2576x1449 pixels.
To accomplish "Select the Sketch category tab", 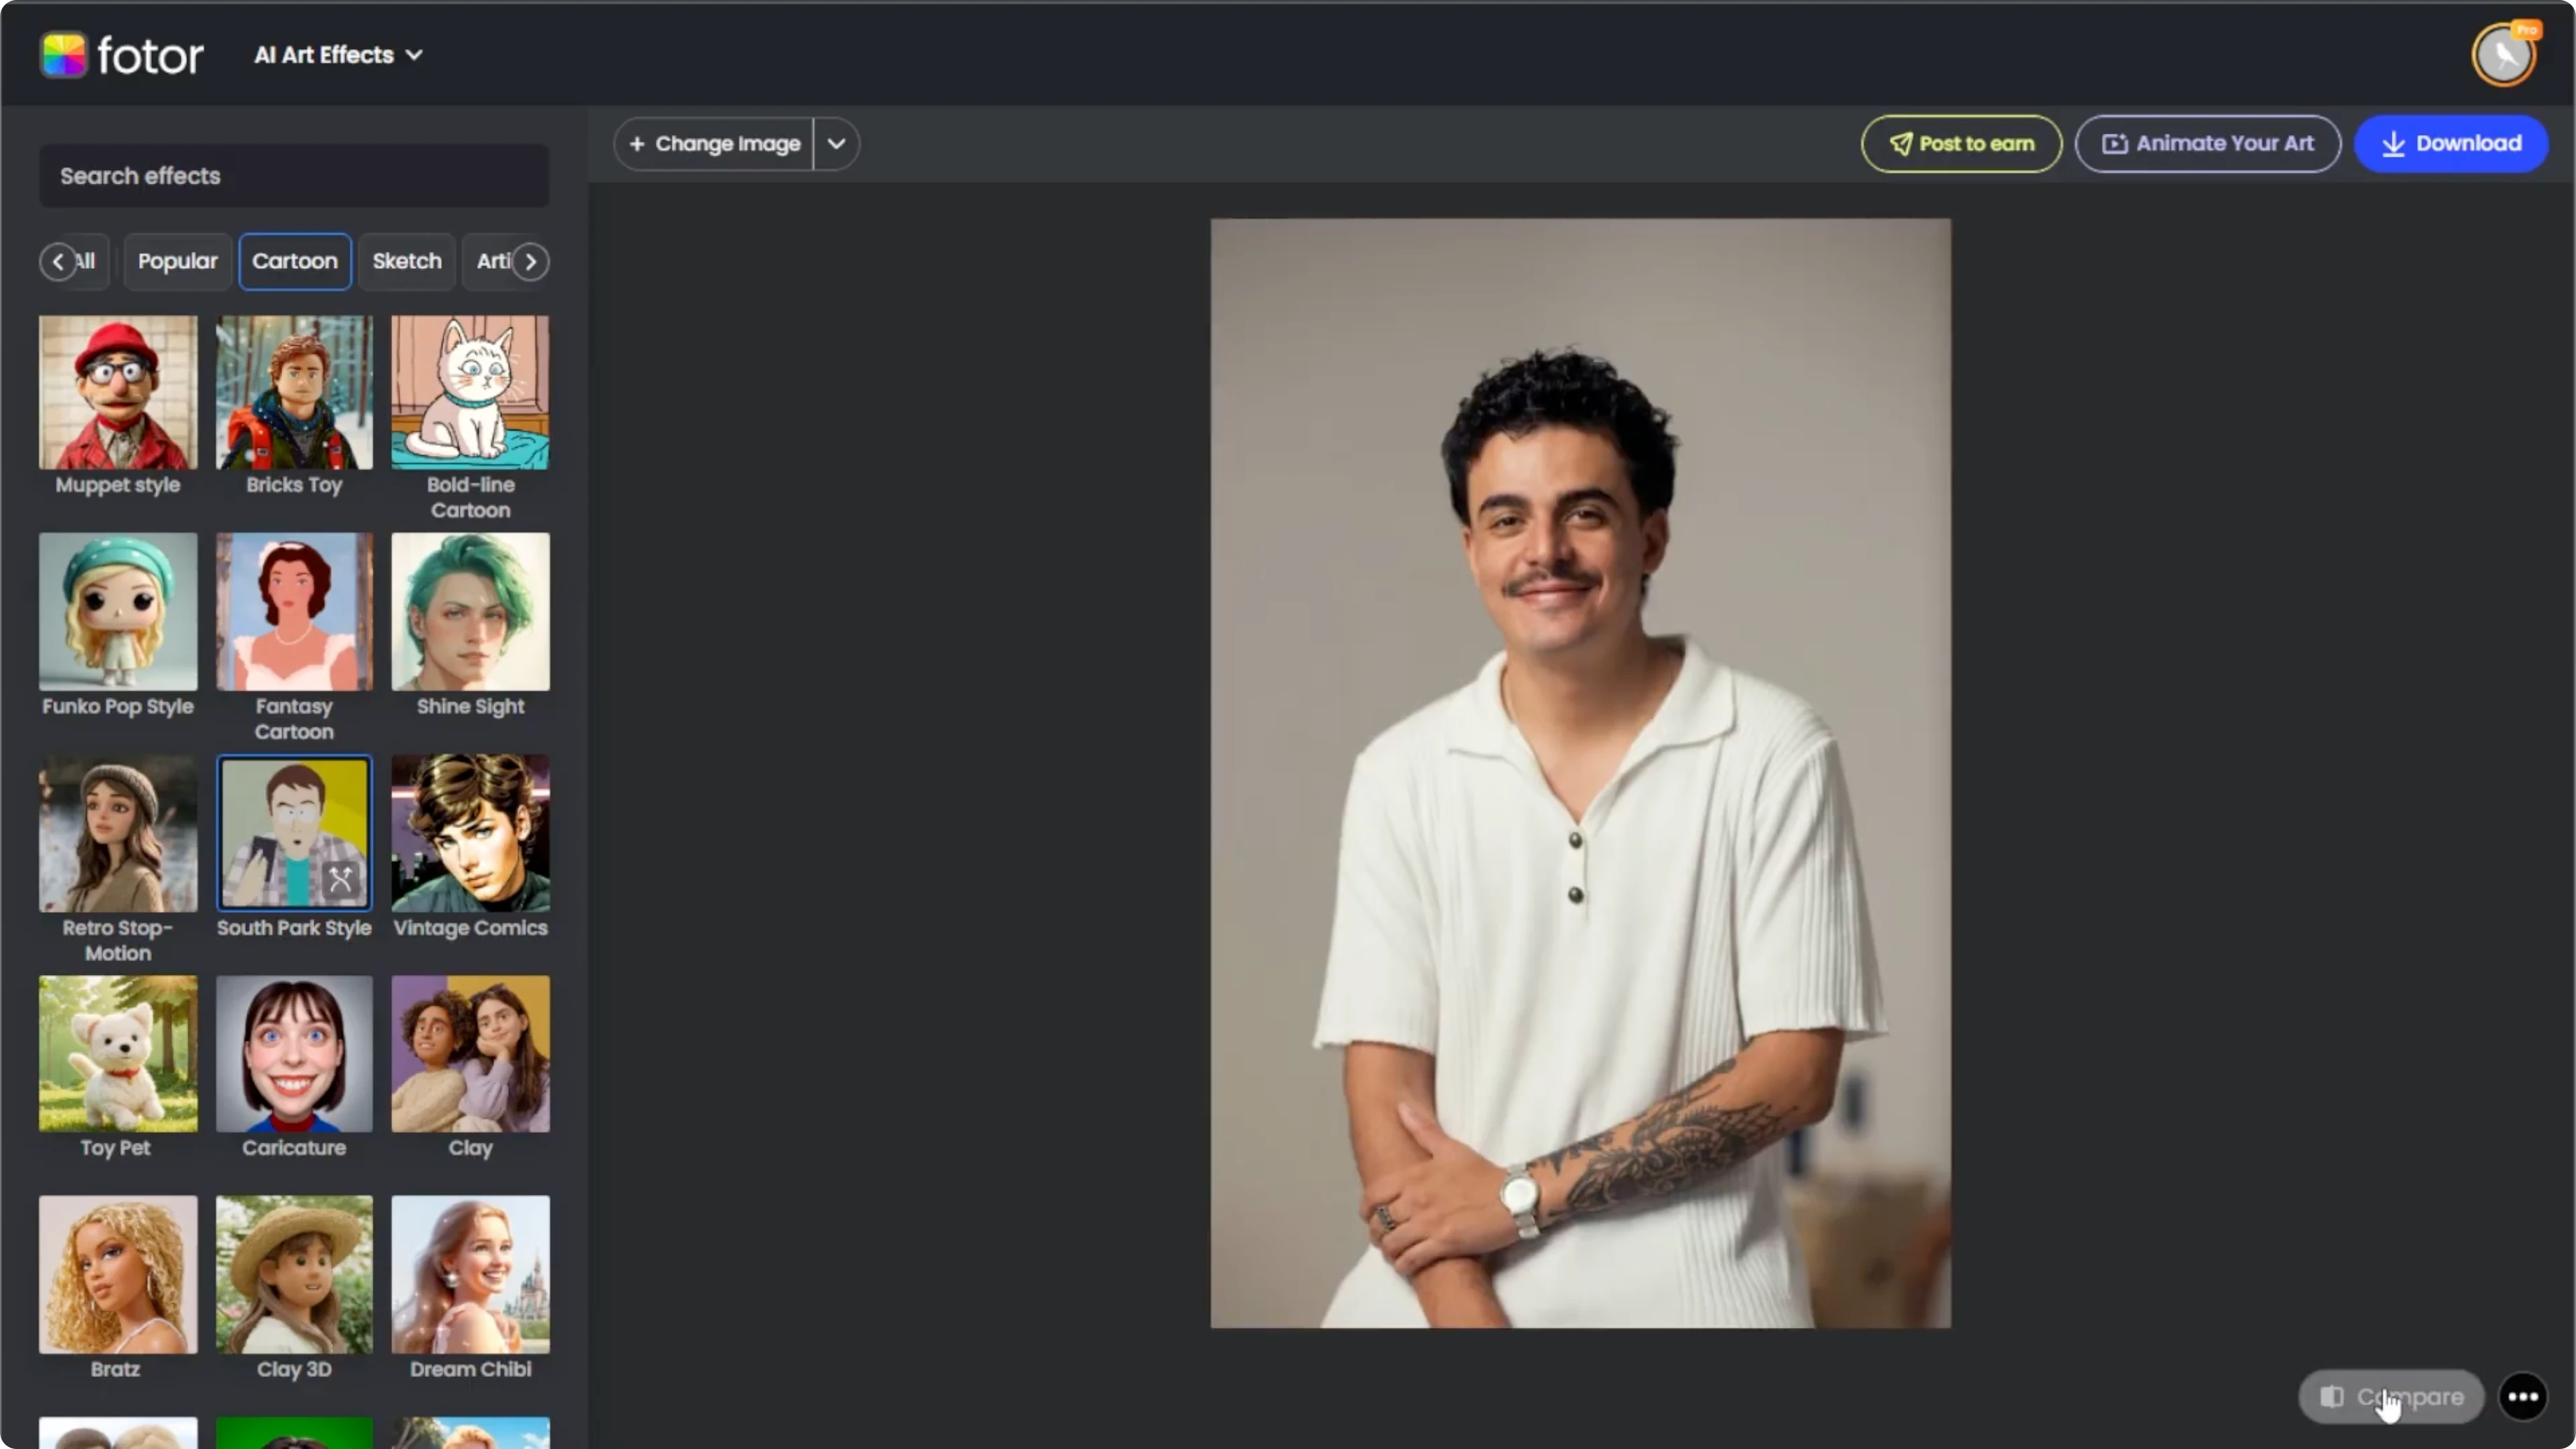I will pos(406,261).
